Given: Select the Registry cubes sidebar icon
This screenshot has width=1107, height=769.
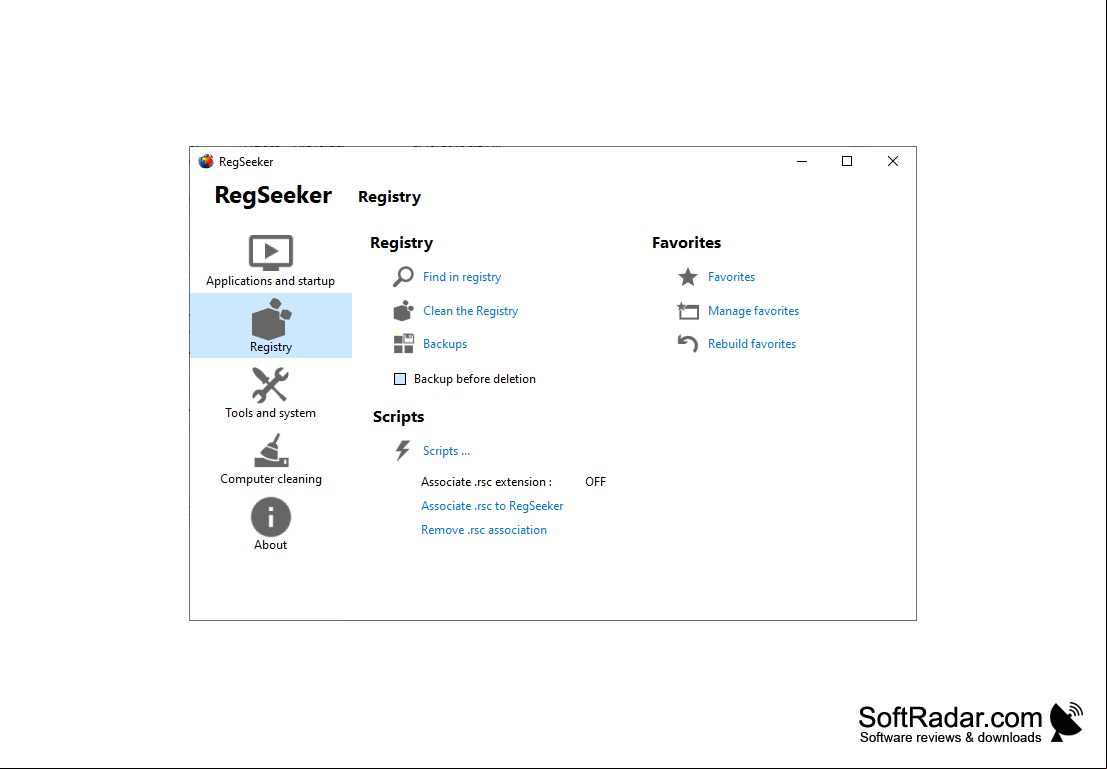Looking at the screenshot, I should point(271,318).
